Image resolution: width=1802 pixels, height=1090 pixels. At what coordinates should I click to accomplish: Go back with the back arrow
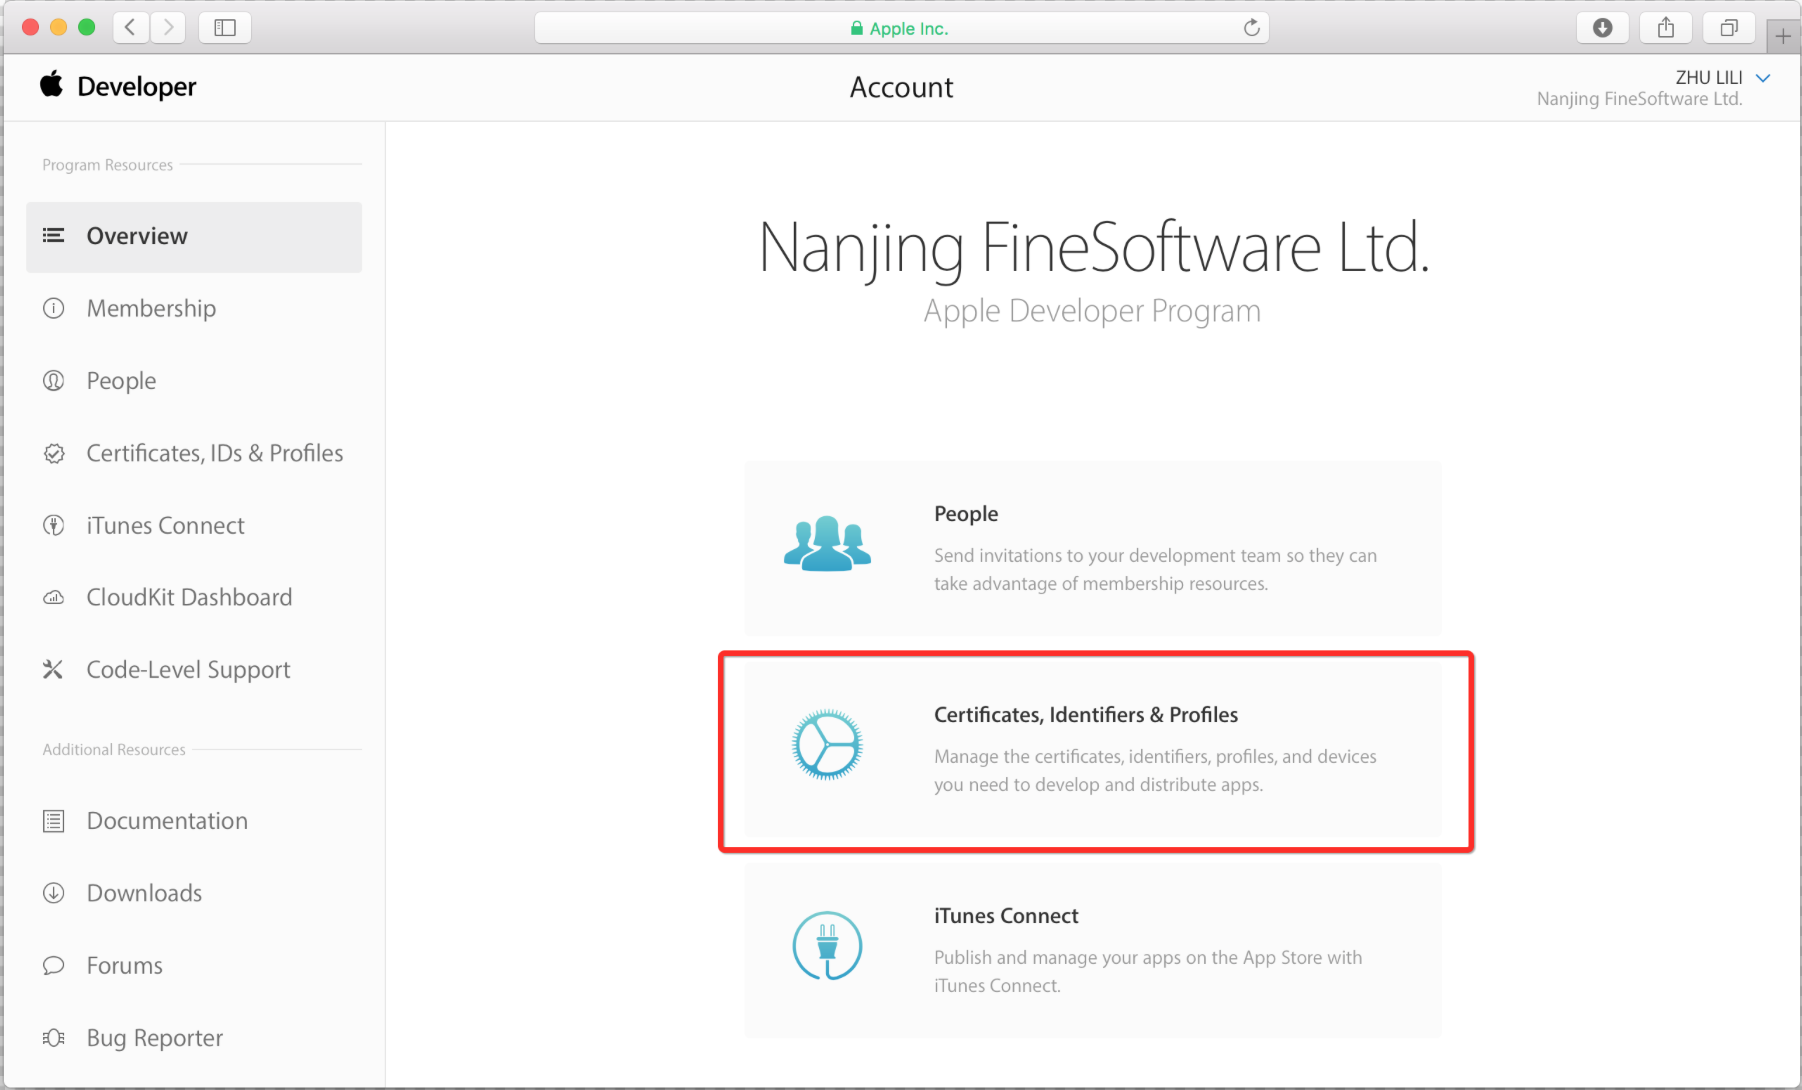pyautogui.click(x=131, y=28)
